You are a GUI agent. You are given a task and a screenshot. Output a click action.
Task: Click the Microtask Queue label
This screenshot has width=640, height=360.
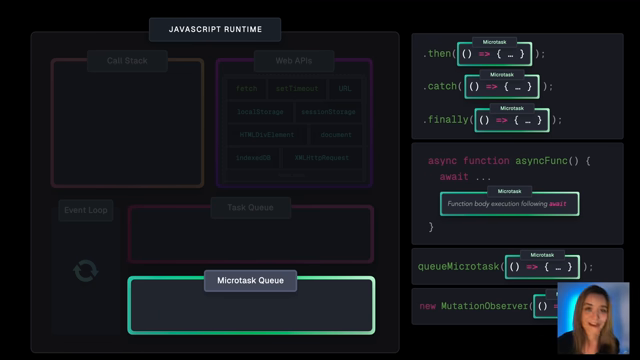250,280
